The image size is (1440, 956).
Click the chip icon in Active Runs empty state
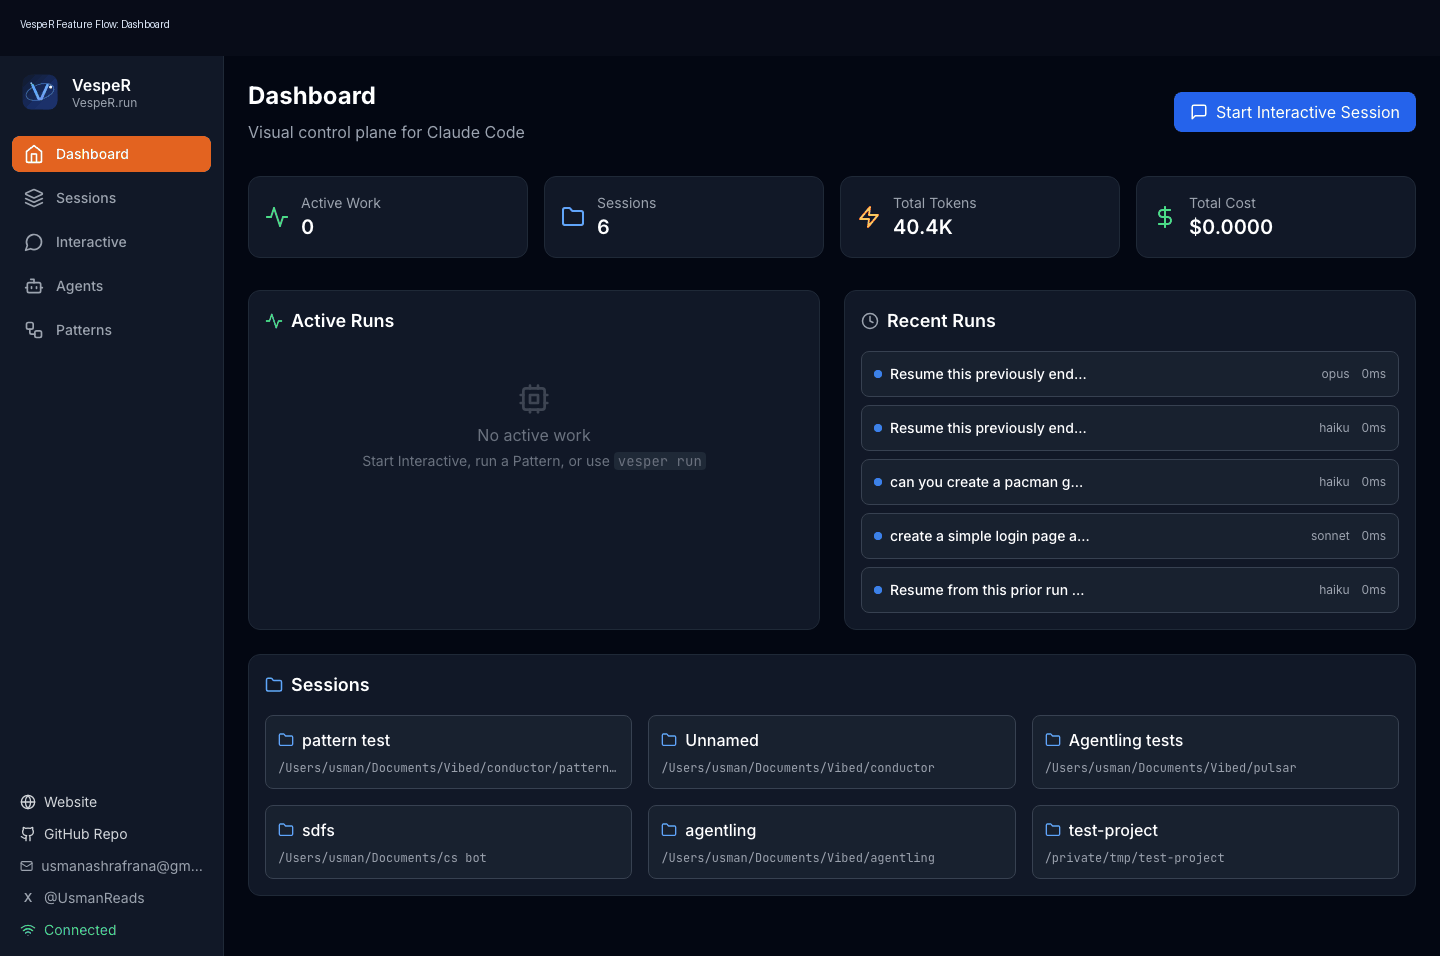click(x=533, y=398)
